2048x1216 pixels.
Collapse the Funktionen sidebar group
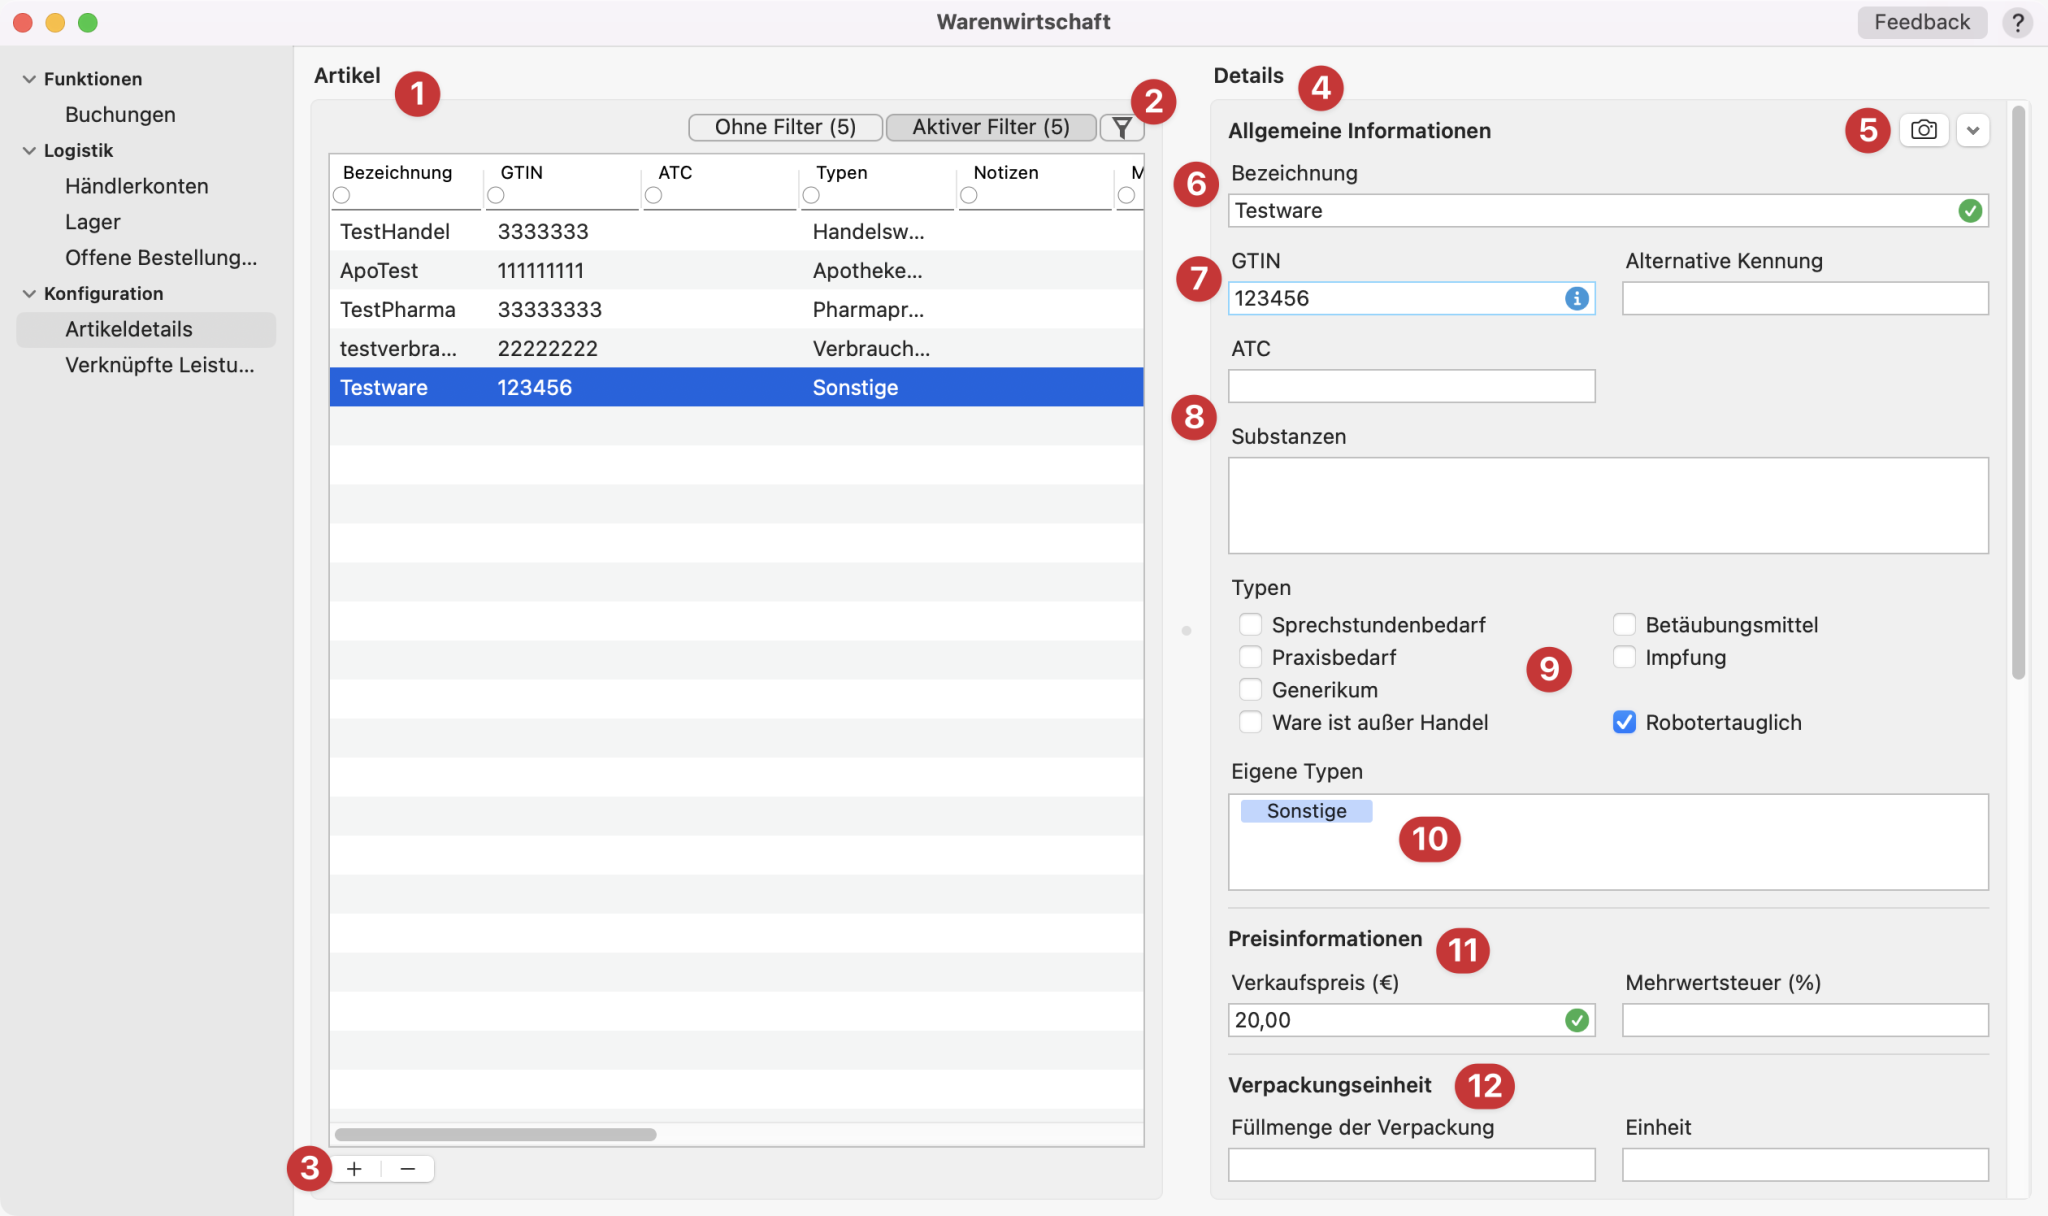point(29,79)
